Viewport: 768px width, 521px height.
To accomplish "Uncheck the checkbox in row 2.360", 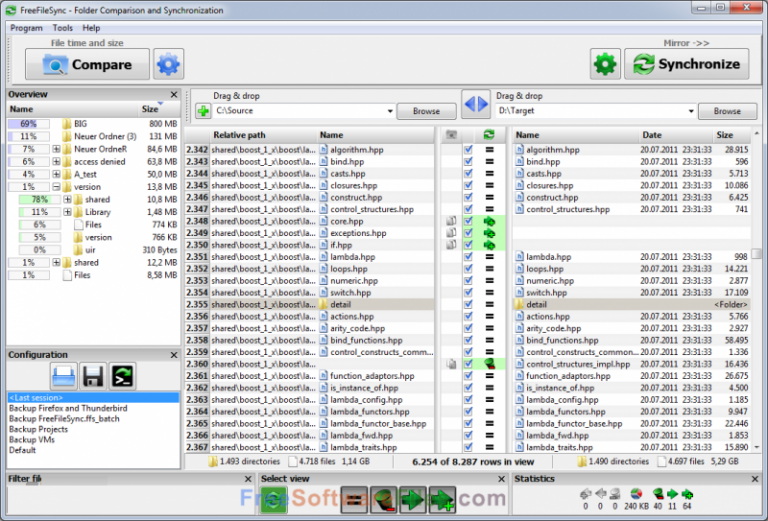I will click(468, 364).
